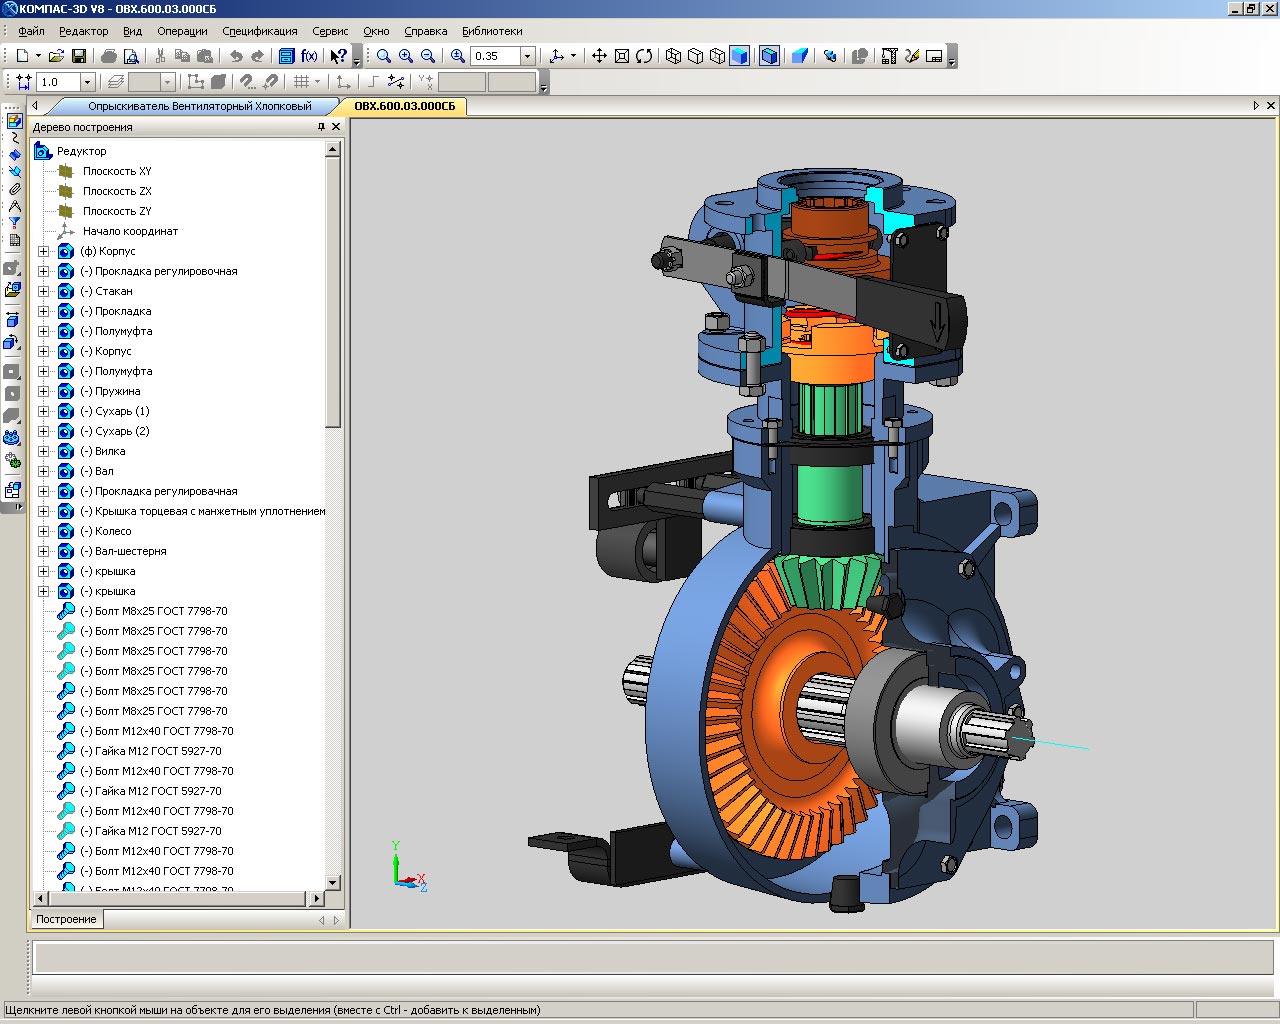The image size is (1280, 1024).
Task: Click the Построение tab at panel bottom
Action: click(x=66, y=919)
